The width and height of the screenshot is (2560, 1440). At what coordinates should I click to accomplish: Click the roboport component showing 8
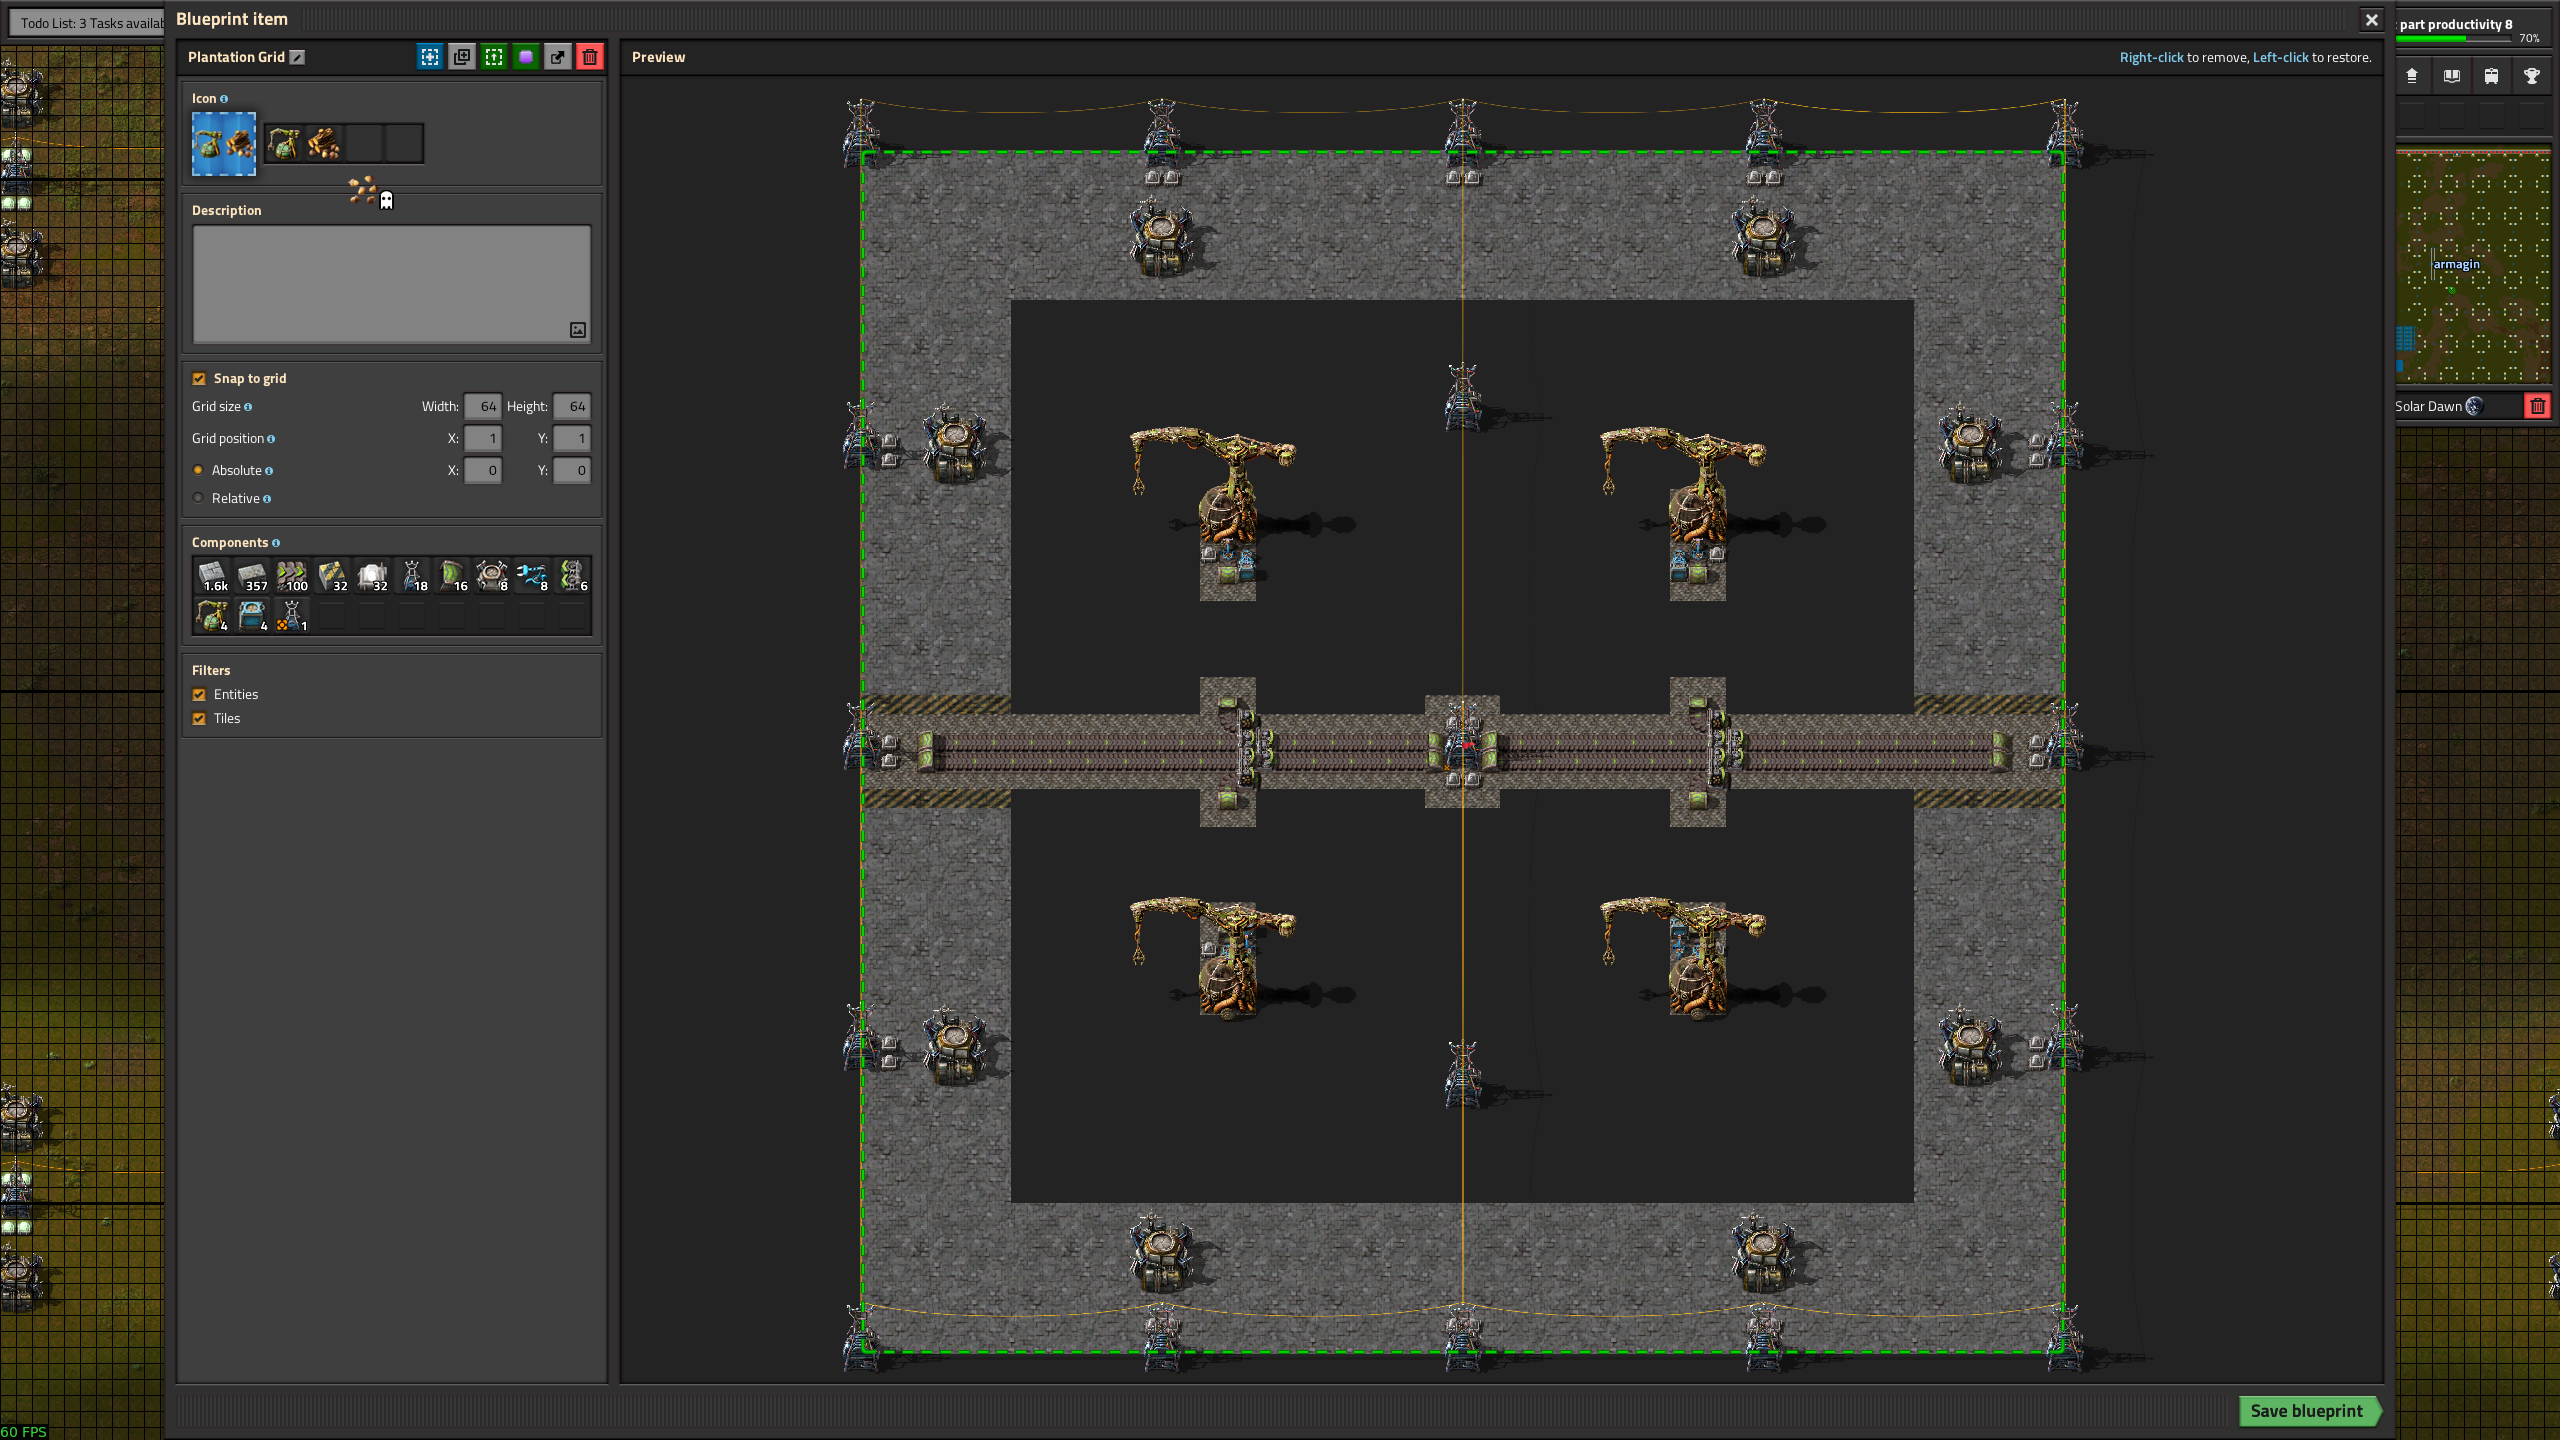point(492,576)
